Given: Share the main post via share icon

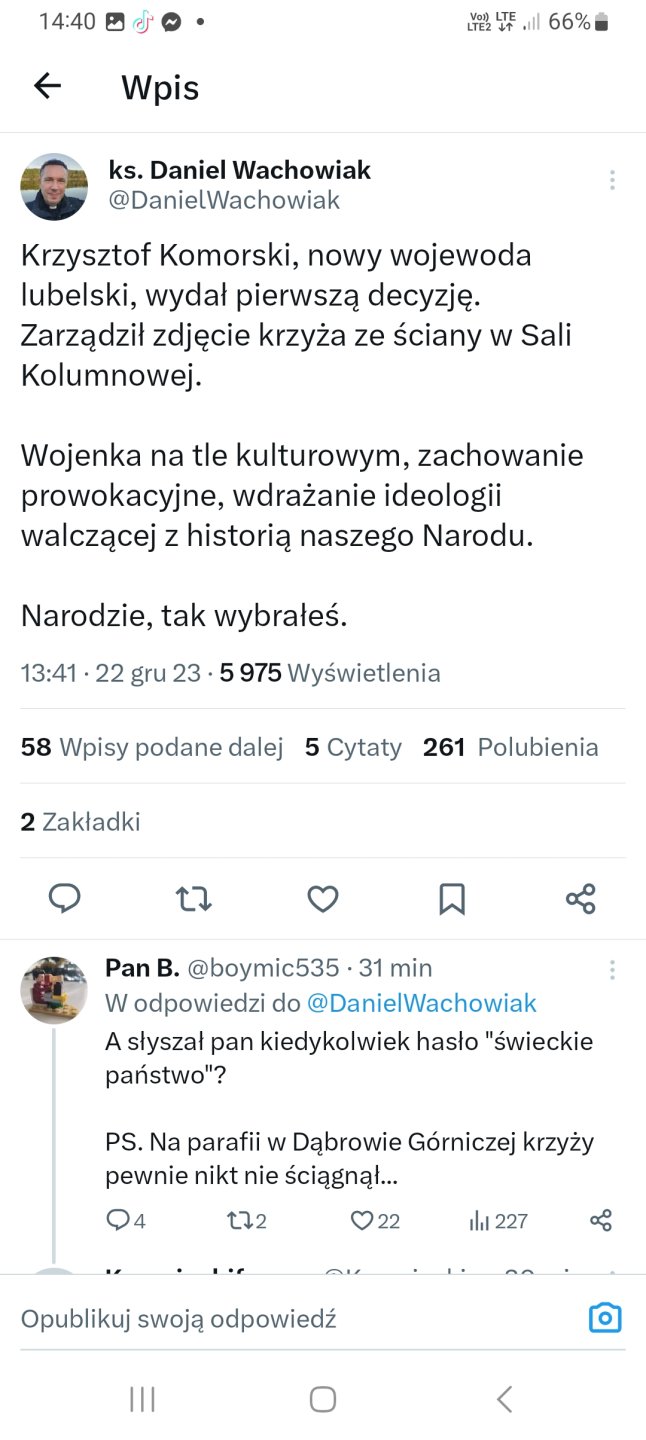Looking at the screenshot, I should point(581,899).
